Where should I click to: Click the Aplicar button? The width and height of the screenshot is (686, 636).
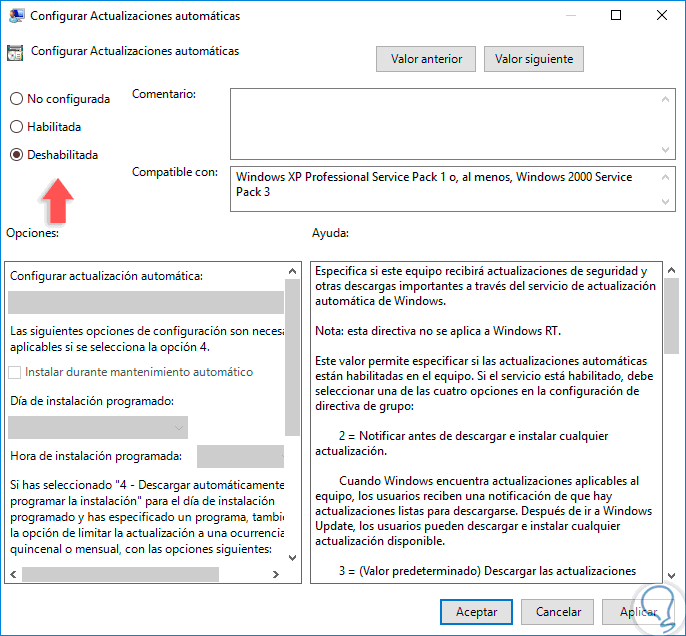(638, 612)
